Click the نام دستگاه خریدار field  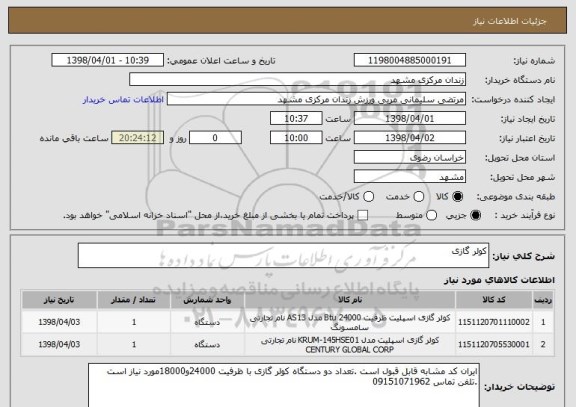(298, 80)
